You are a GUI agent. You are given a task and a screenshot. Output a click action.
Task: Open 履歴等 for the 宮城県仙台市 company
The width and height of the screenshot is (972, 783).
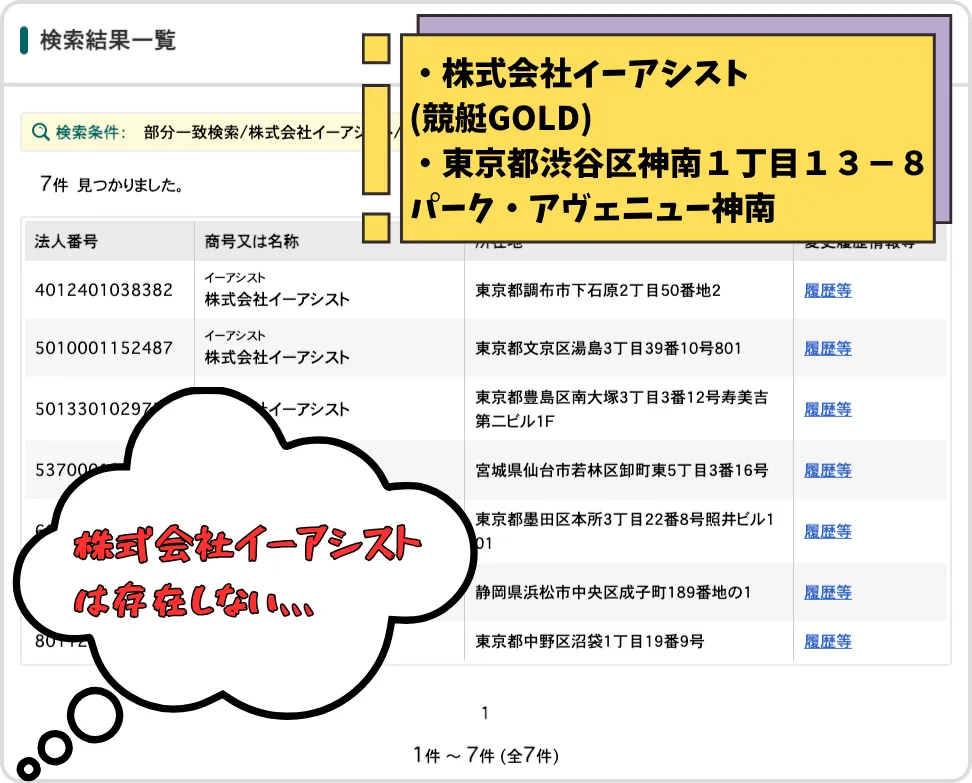[826, 470]
